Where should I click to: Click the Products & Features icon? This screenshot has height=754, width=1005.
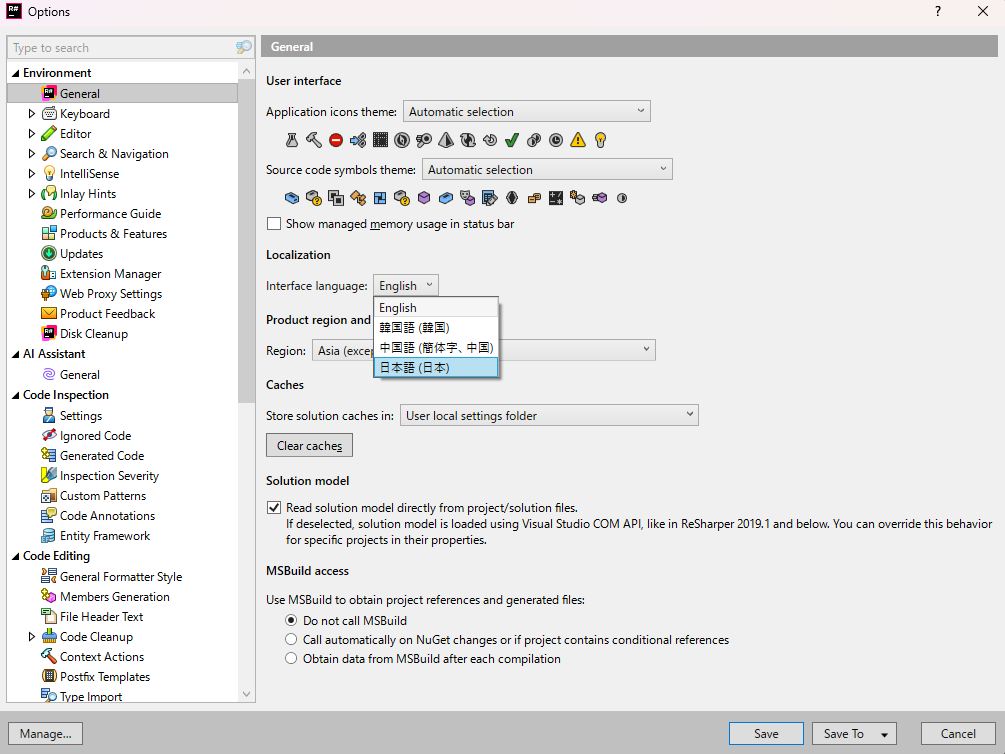pos(49,233)
